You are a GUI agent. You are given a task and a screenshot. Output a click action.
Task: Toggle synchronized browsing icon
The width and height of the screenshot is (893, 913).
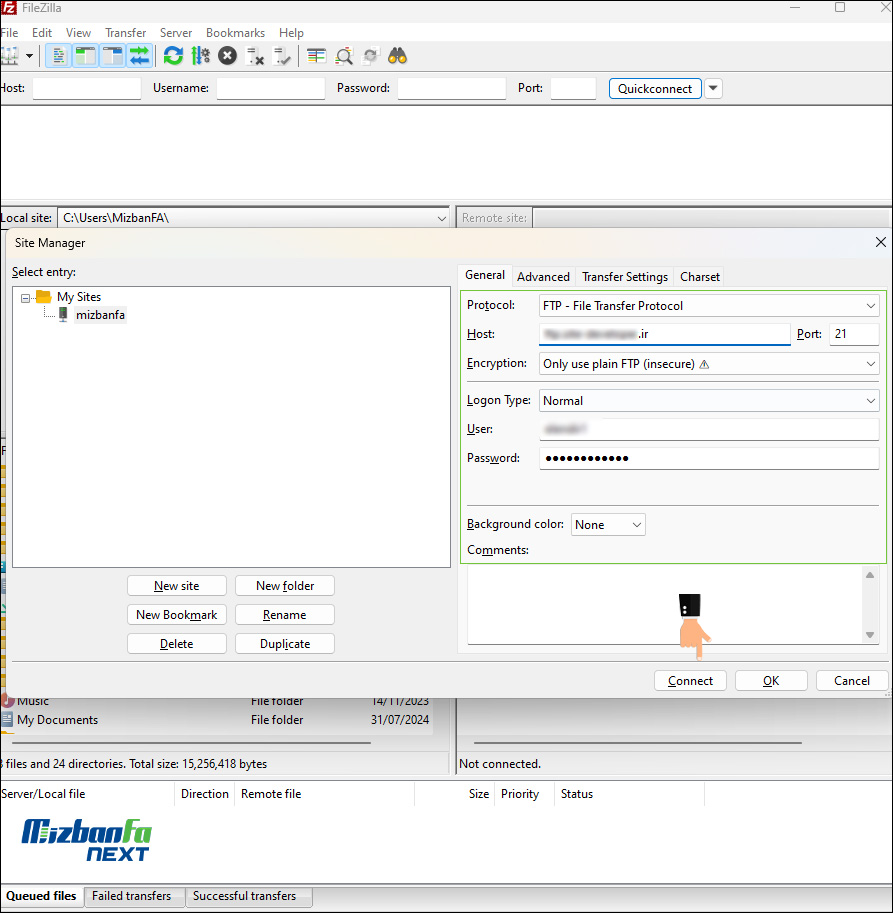(371, 56)
